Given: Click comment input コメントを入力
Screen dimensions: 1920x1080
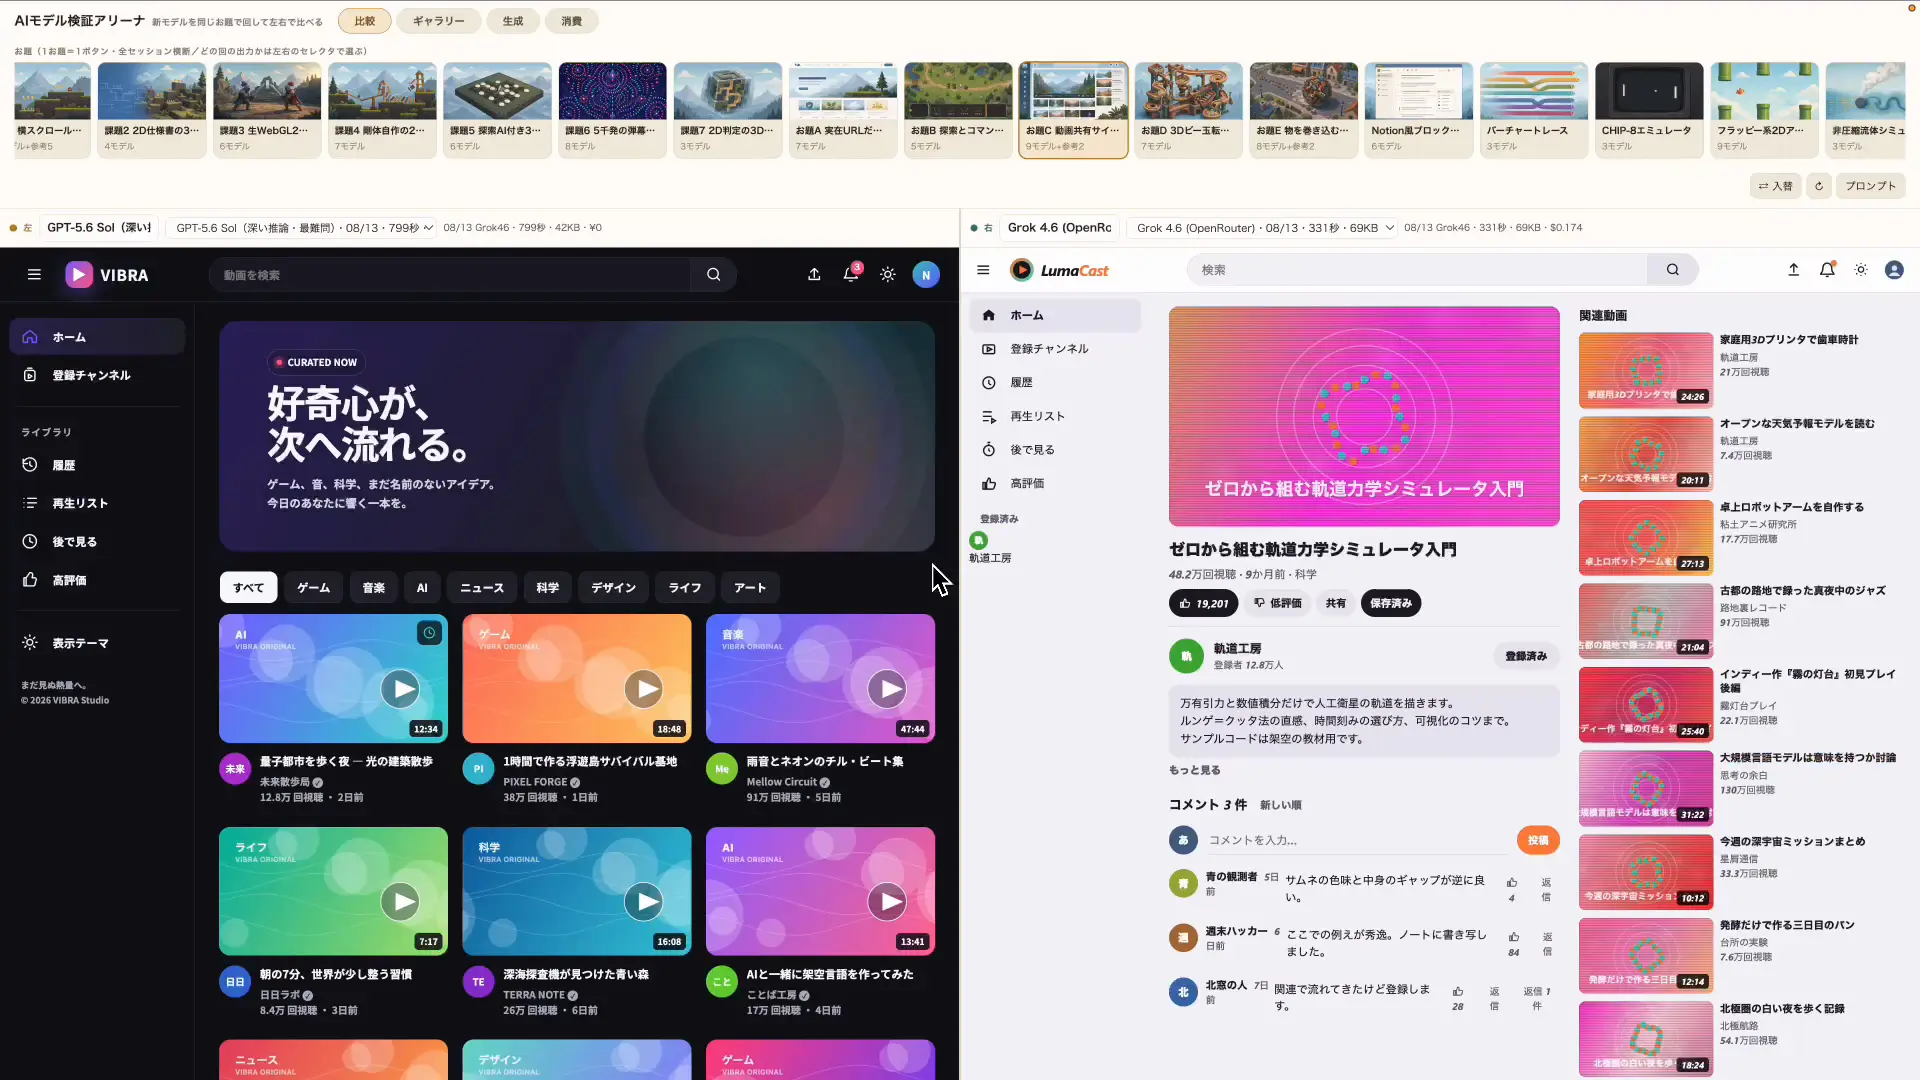Looking at the screenshot, I should tap(1356, 840).
